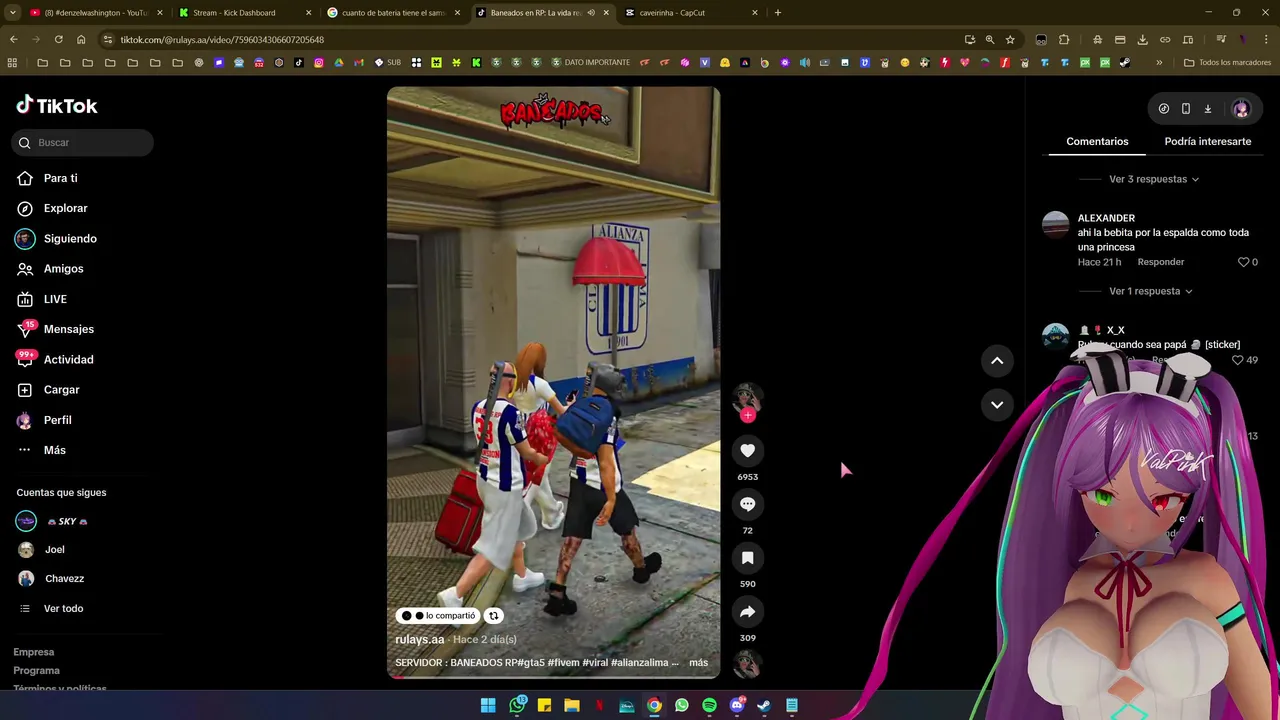Image resolution: width=1280 pixels, height=720 pixels.
Task: Open Mensajes inbox
Action: (68, 329)
